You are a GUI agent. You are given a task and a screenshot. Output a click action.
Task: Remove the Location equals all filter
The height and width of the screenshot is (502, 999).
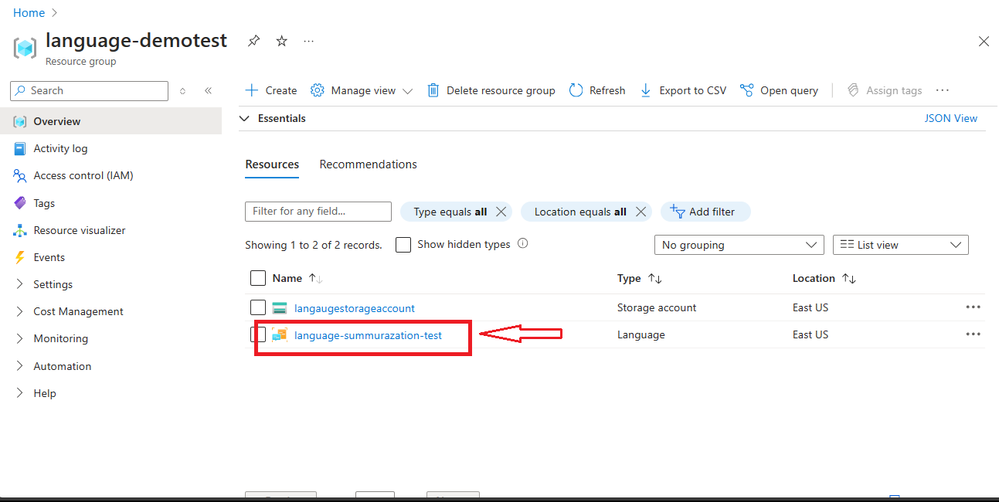[x=640, y=212]
